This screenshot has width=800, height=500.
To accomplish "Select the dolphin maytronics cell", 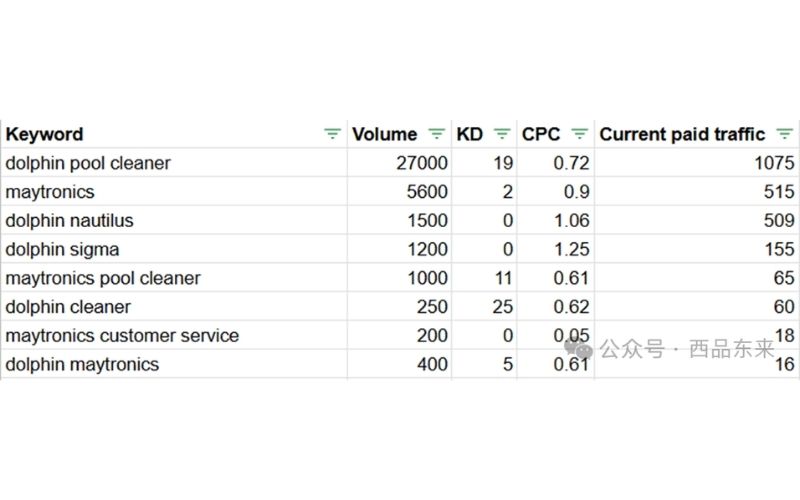I will coord(82,364).
